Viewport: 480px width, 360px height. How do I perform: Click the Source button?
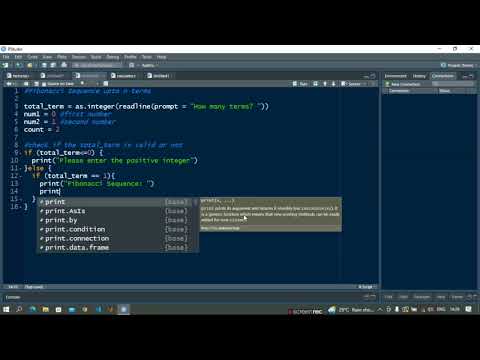coord(351,84)
